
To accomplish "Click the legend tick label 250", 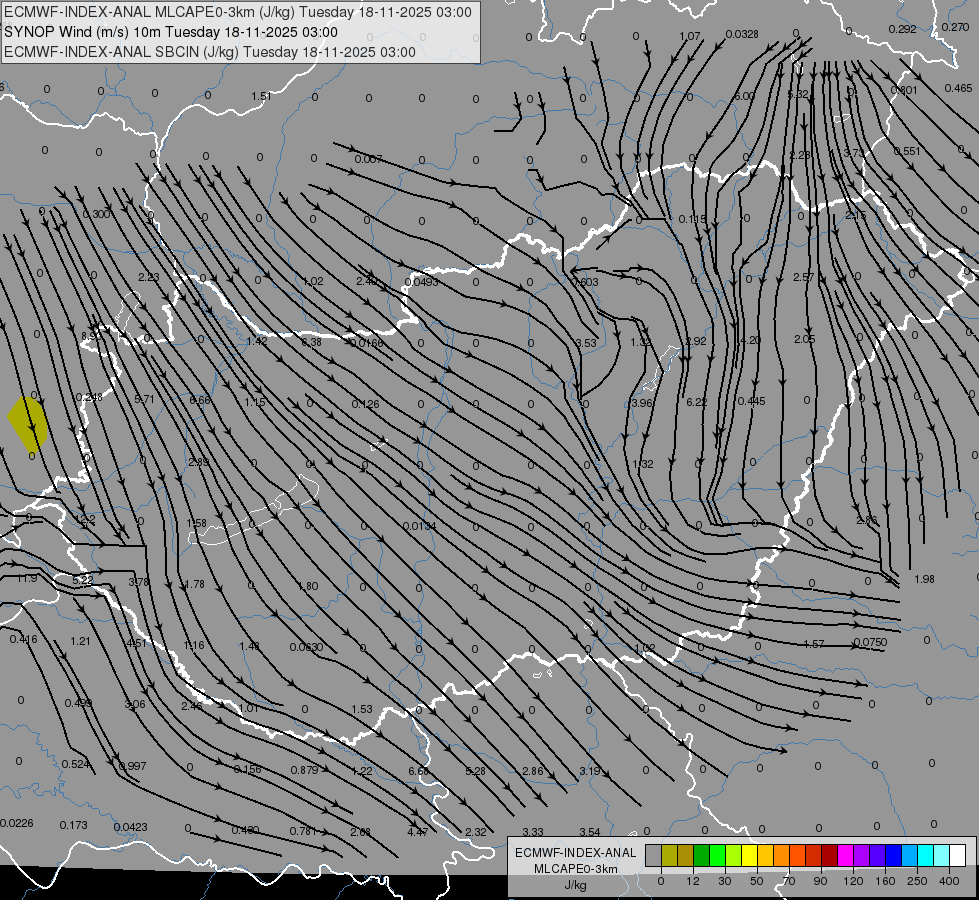I will [917, 881].
